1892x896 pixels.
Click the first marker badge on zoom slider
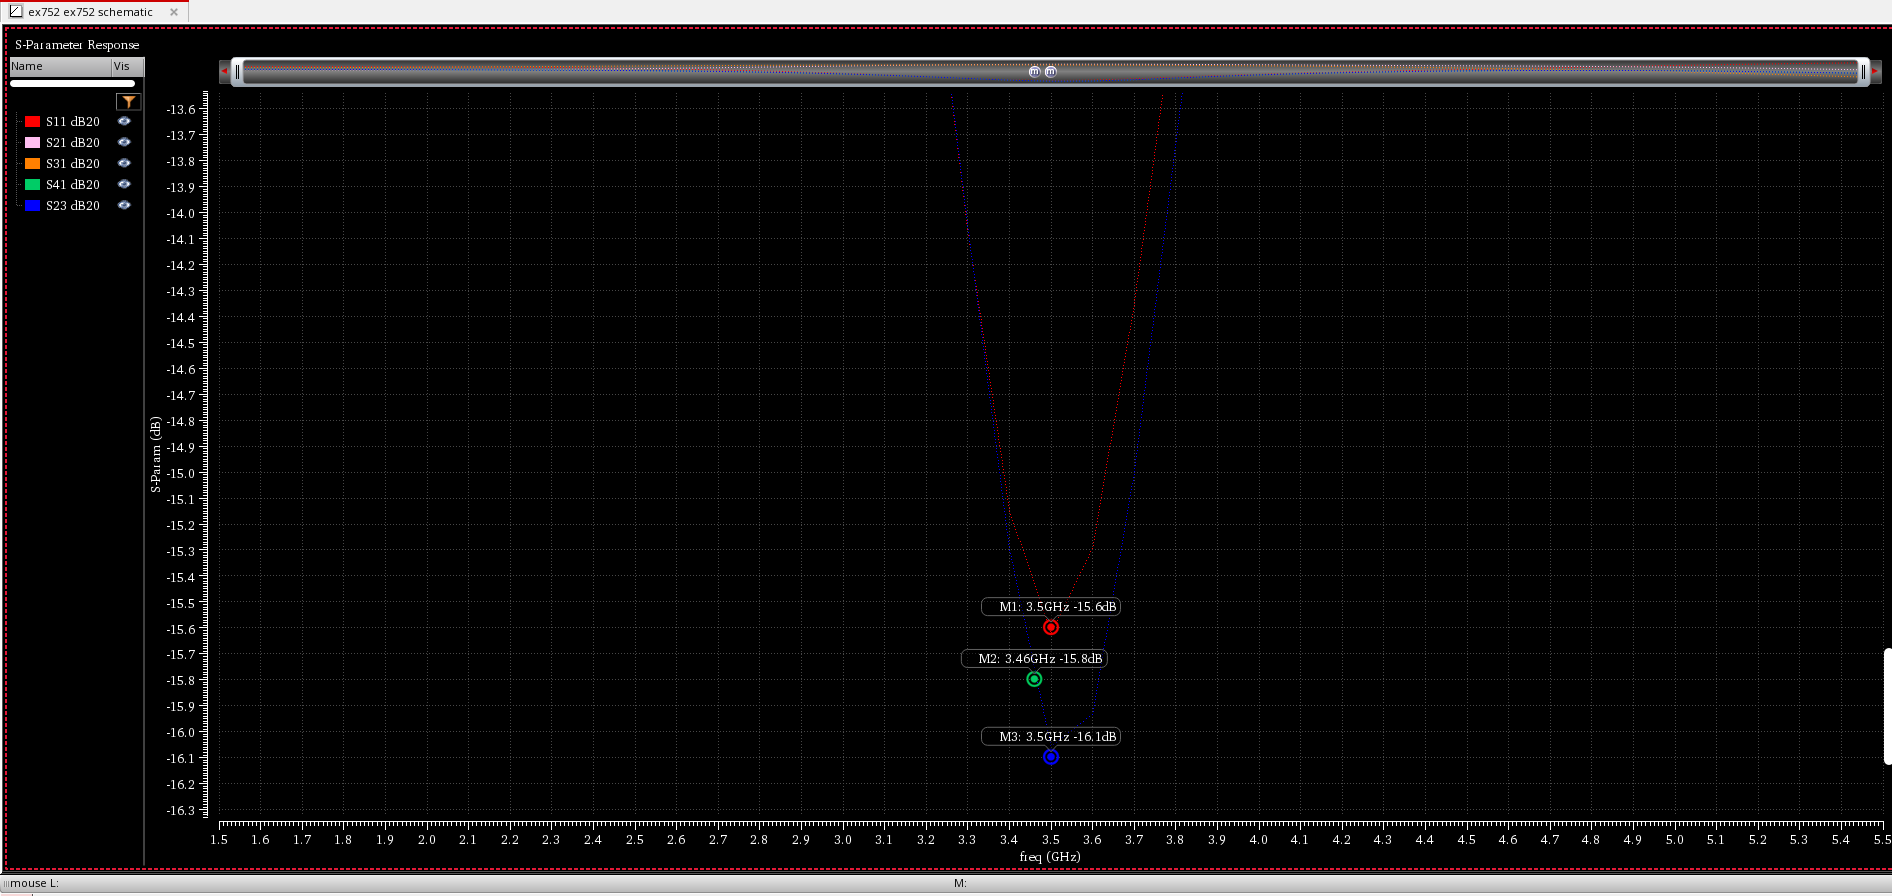[x=1034, y=72]
